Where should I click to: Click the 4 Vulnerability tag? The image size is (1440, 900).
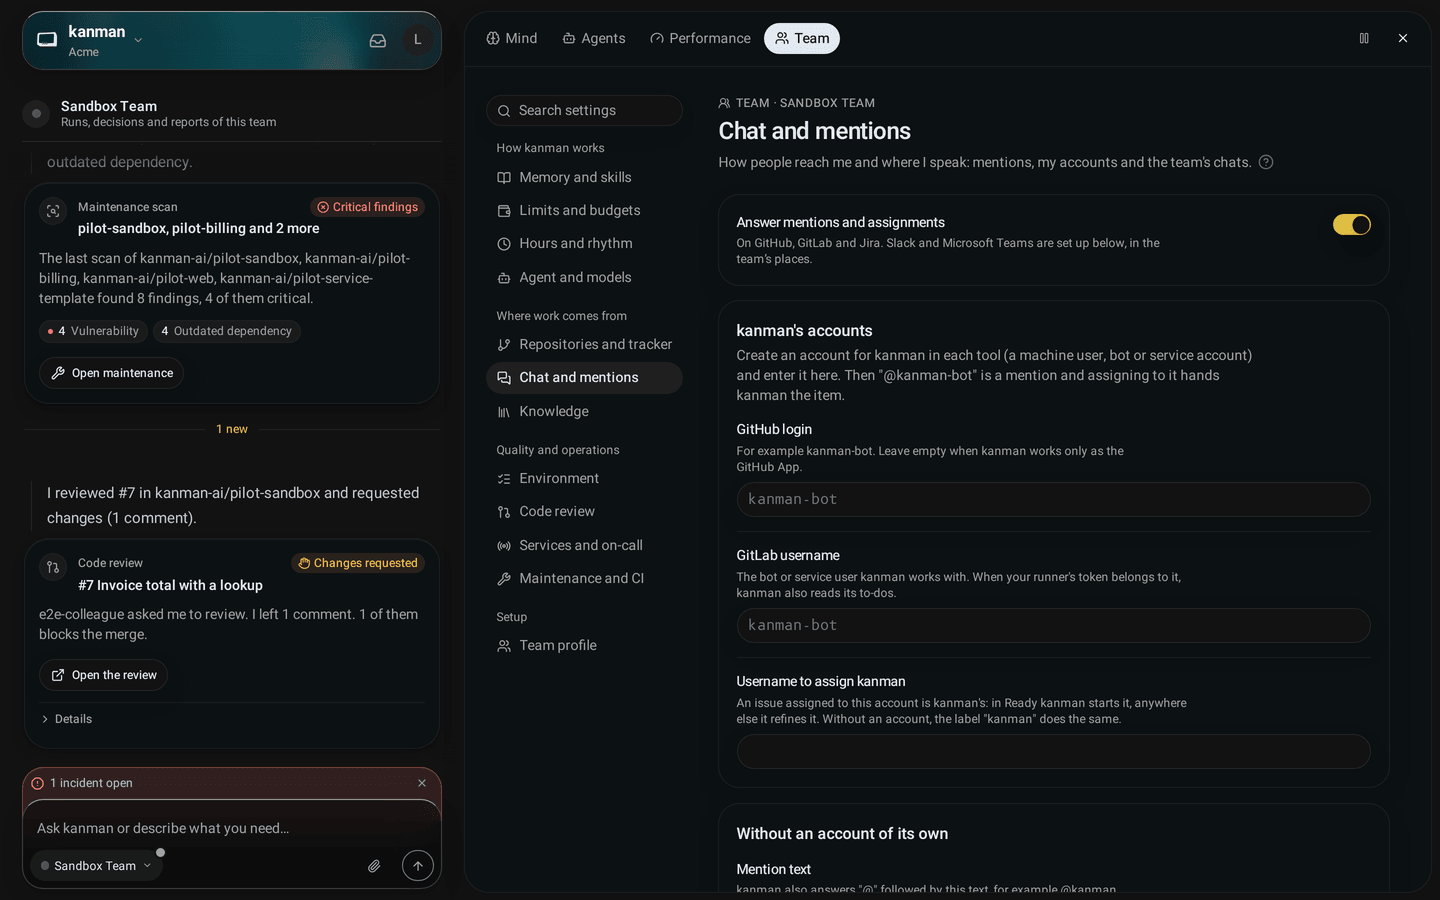click(93, 331)
